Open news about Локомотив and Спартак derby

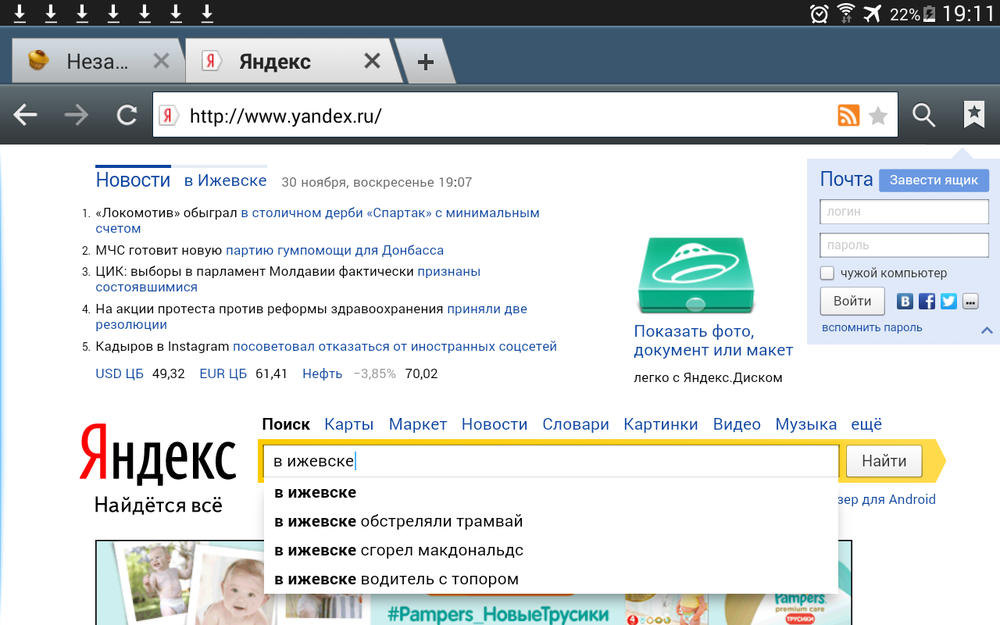click(317, 221)
